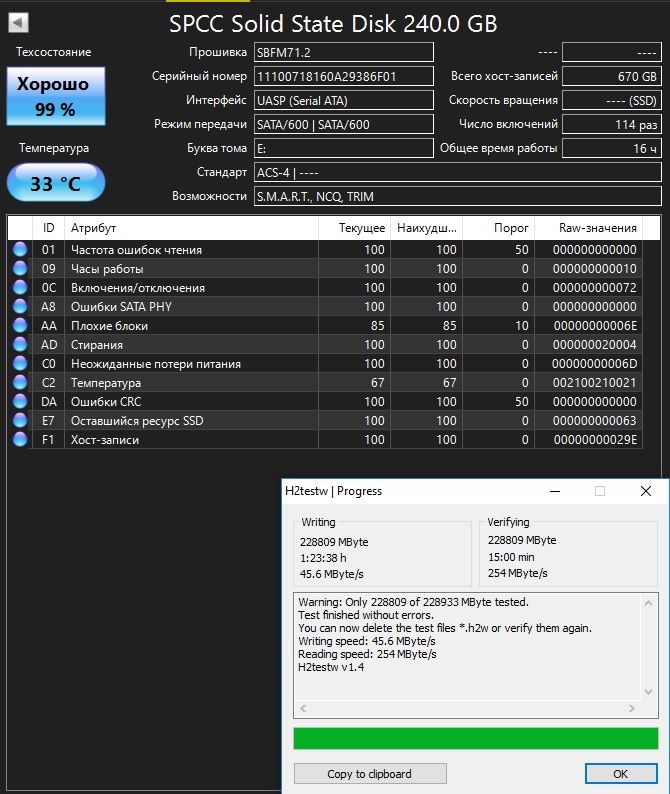Click status icon for Включения/отключения row
Viewport: 670px width, 794px height.
pos(20,287)
